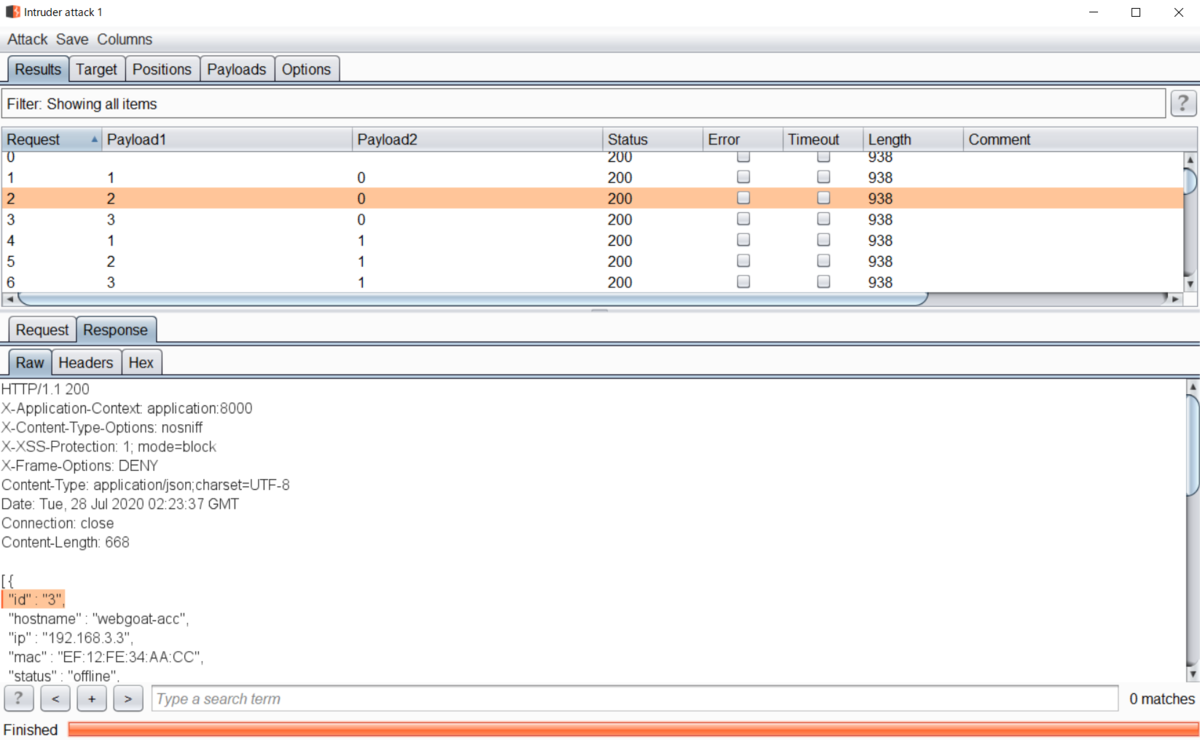Viewport: 1200px width, 740px height.
Task: Switch to the Target tab
Action: click(x=97, y=69)
